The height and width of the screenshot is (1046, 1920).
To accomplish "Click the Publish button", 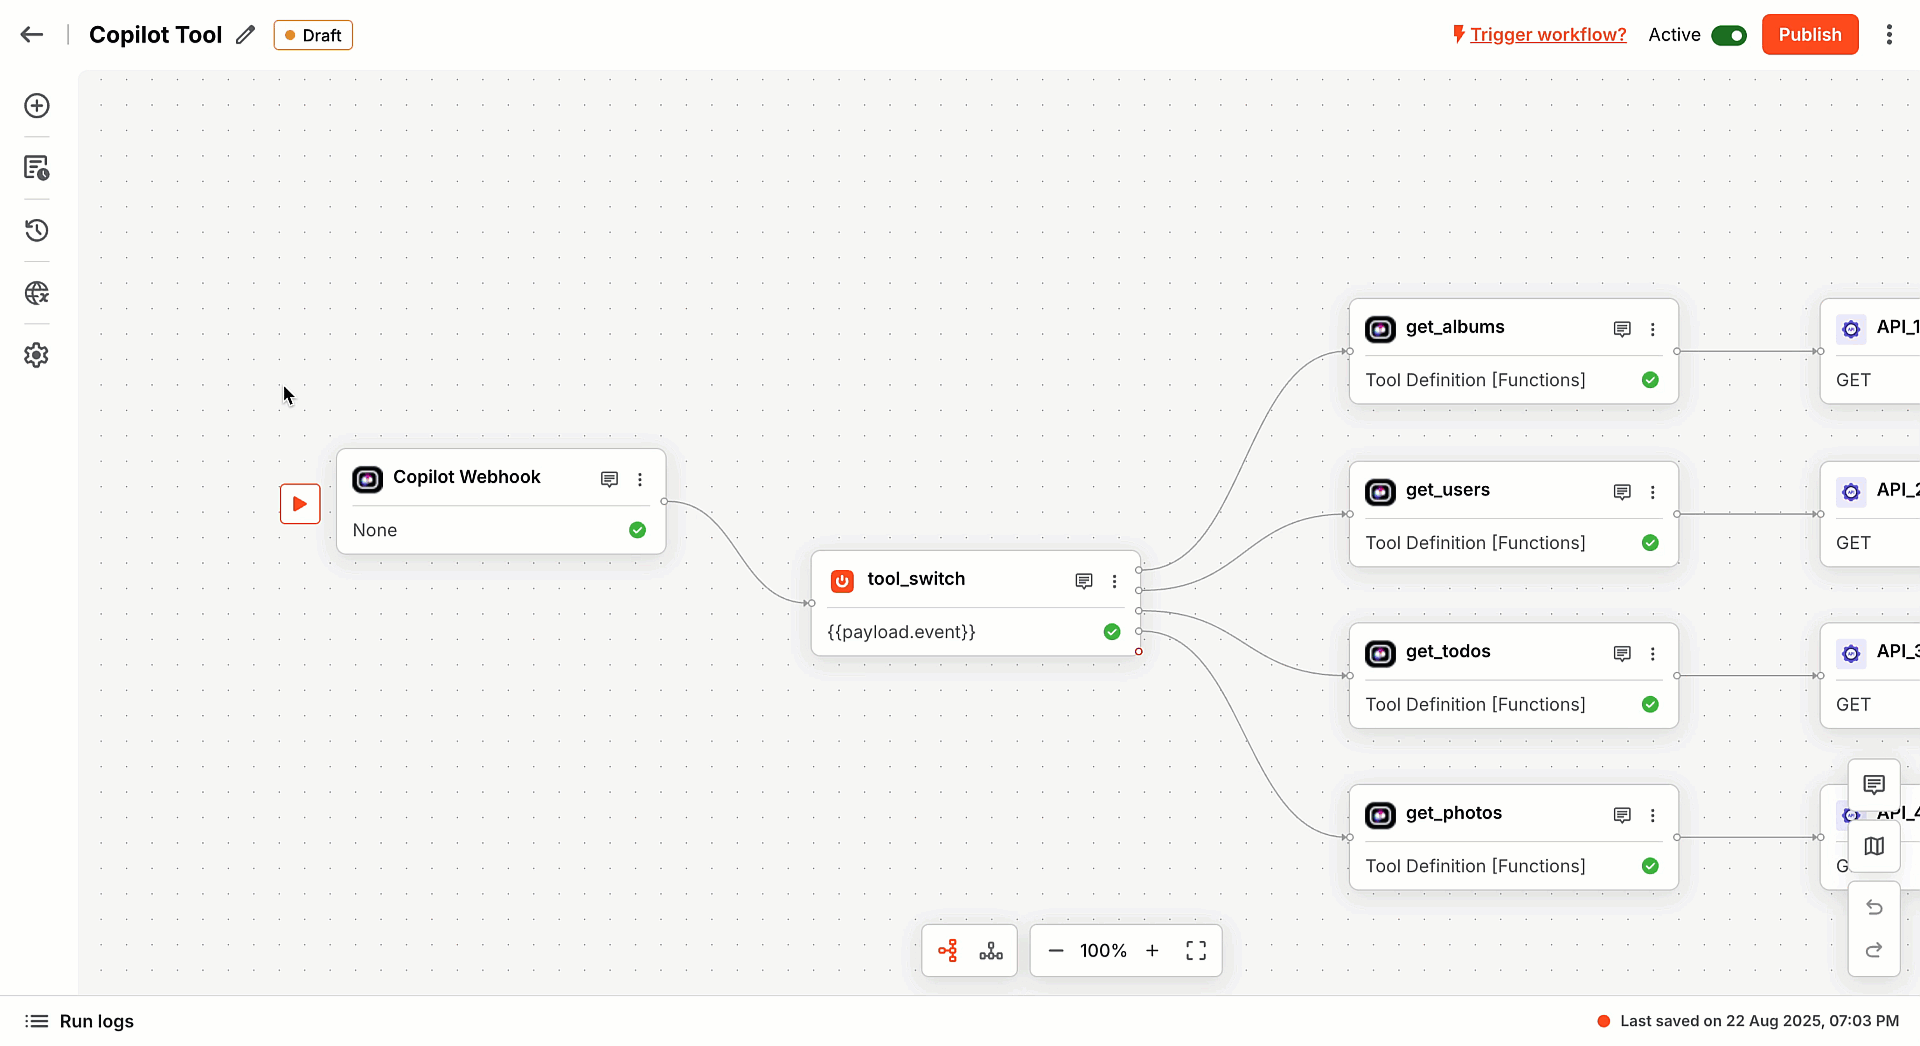I will (x=1809, y=35).
